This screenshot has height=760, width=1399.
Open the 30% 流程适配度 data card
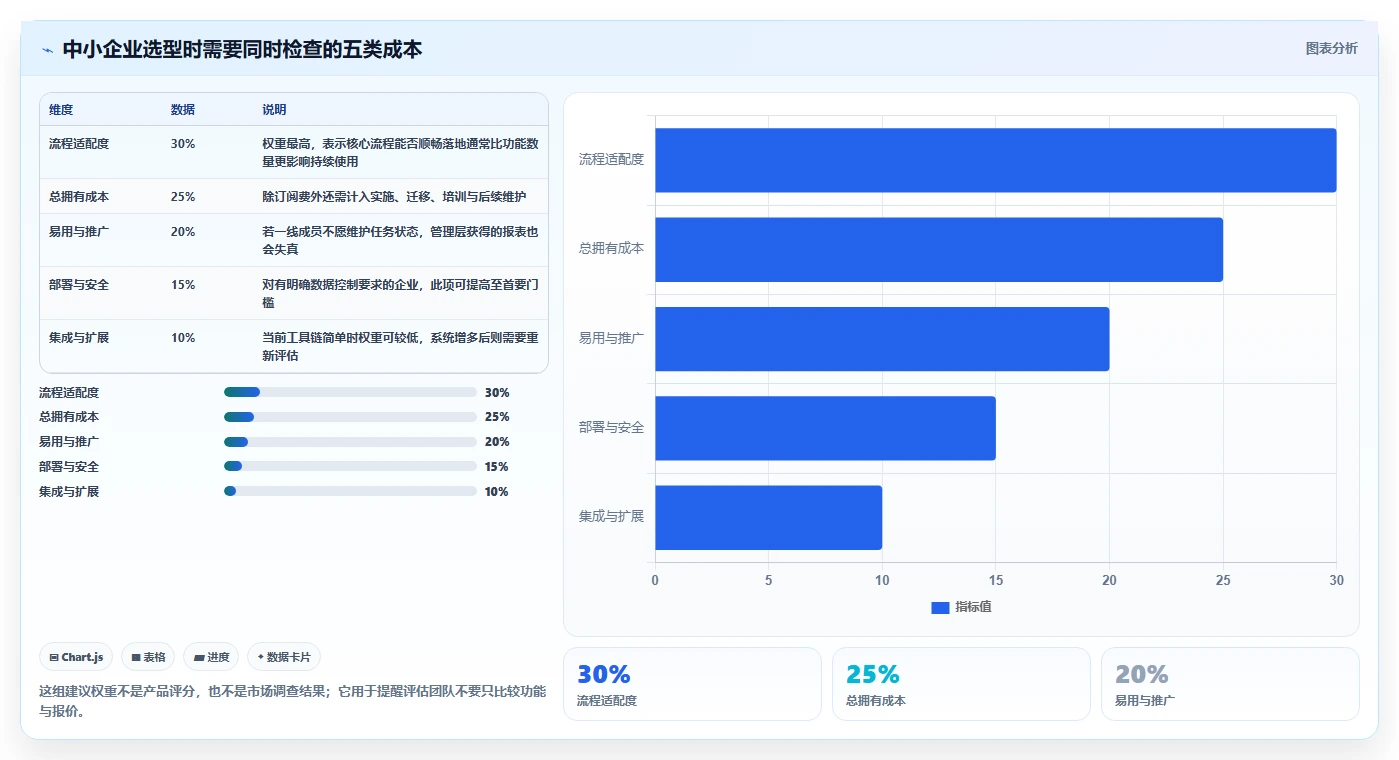point(692,684)
